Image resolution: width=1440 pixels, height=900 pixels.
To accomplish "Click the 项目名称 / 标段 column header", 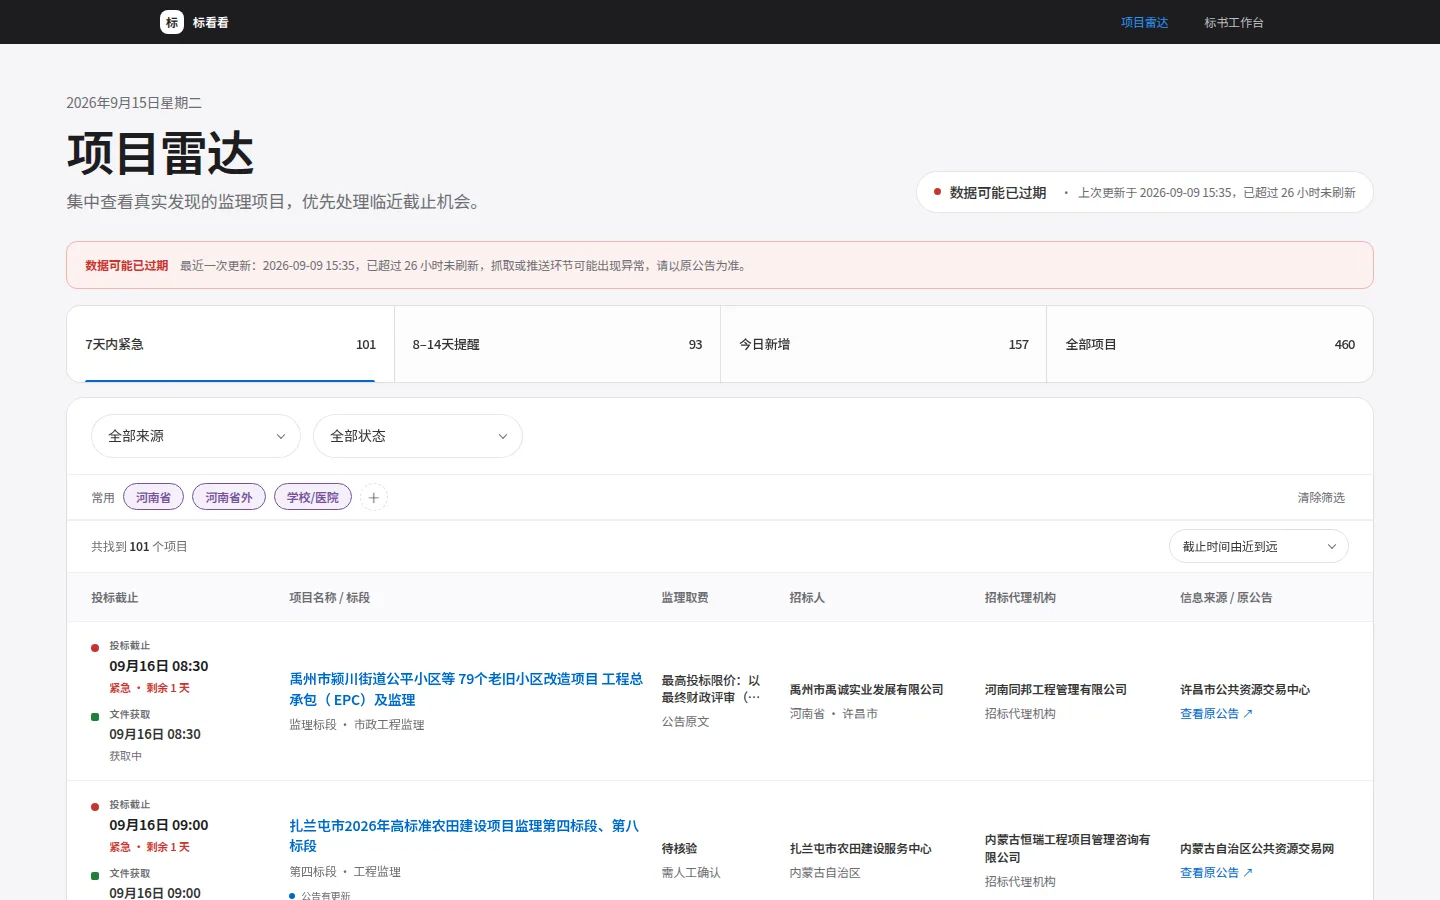I will 330,597.
